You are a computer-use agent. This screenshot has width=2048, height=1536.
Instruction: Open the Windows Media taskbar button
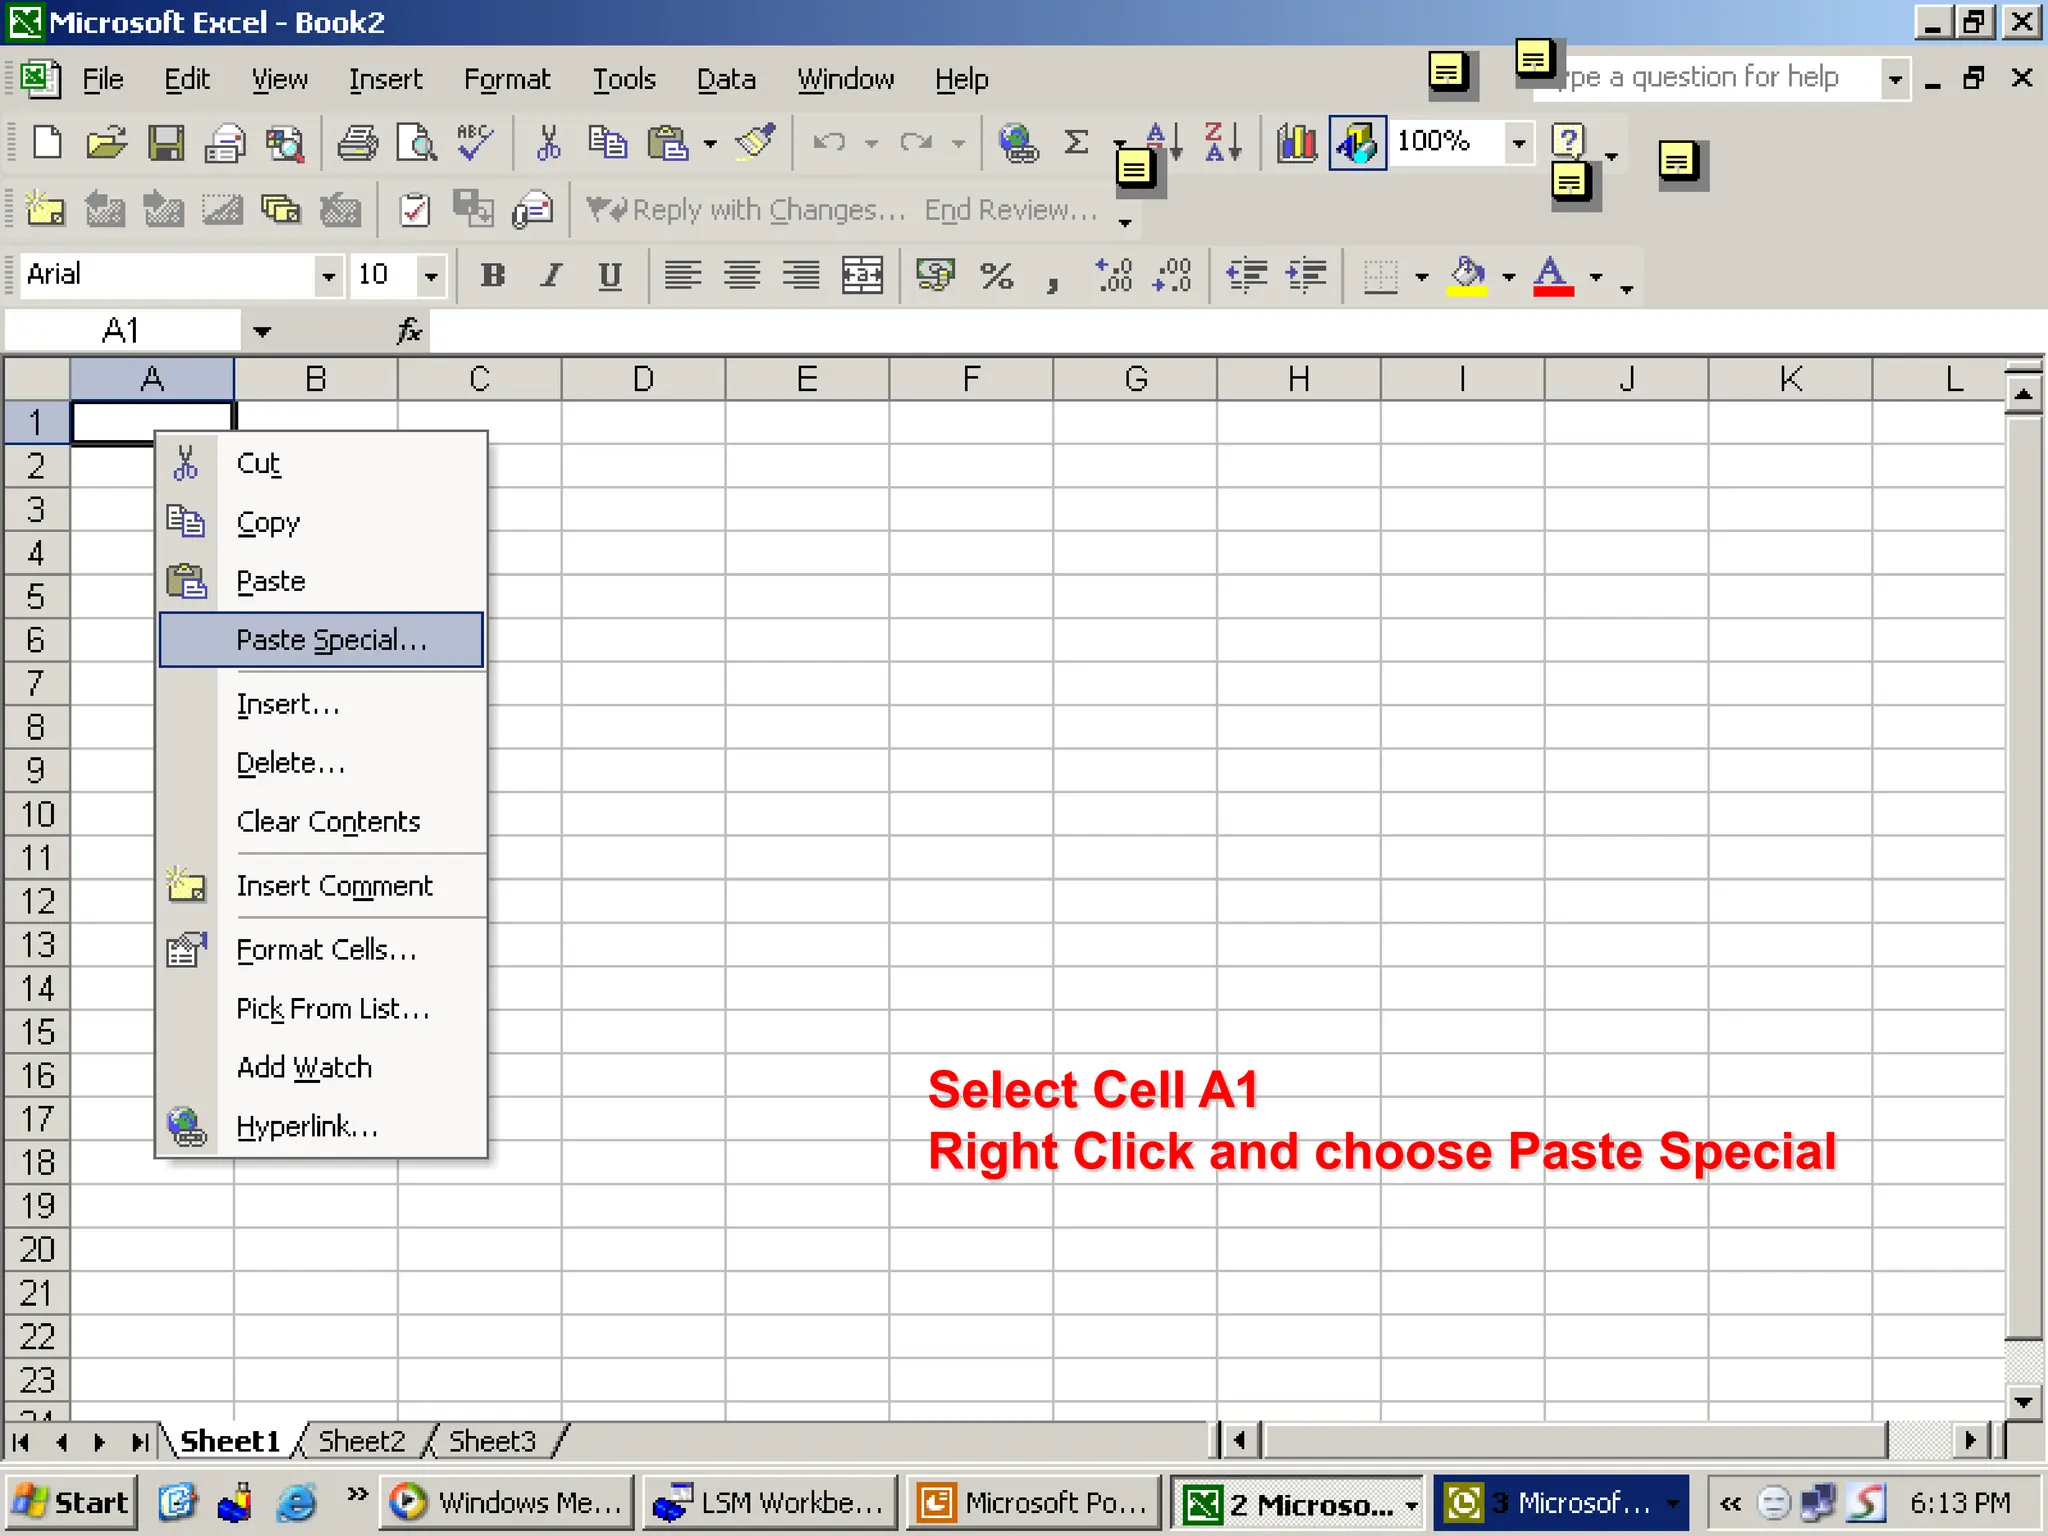(x=507, y=1502)
